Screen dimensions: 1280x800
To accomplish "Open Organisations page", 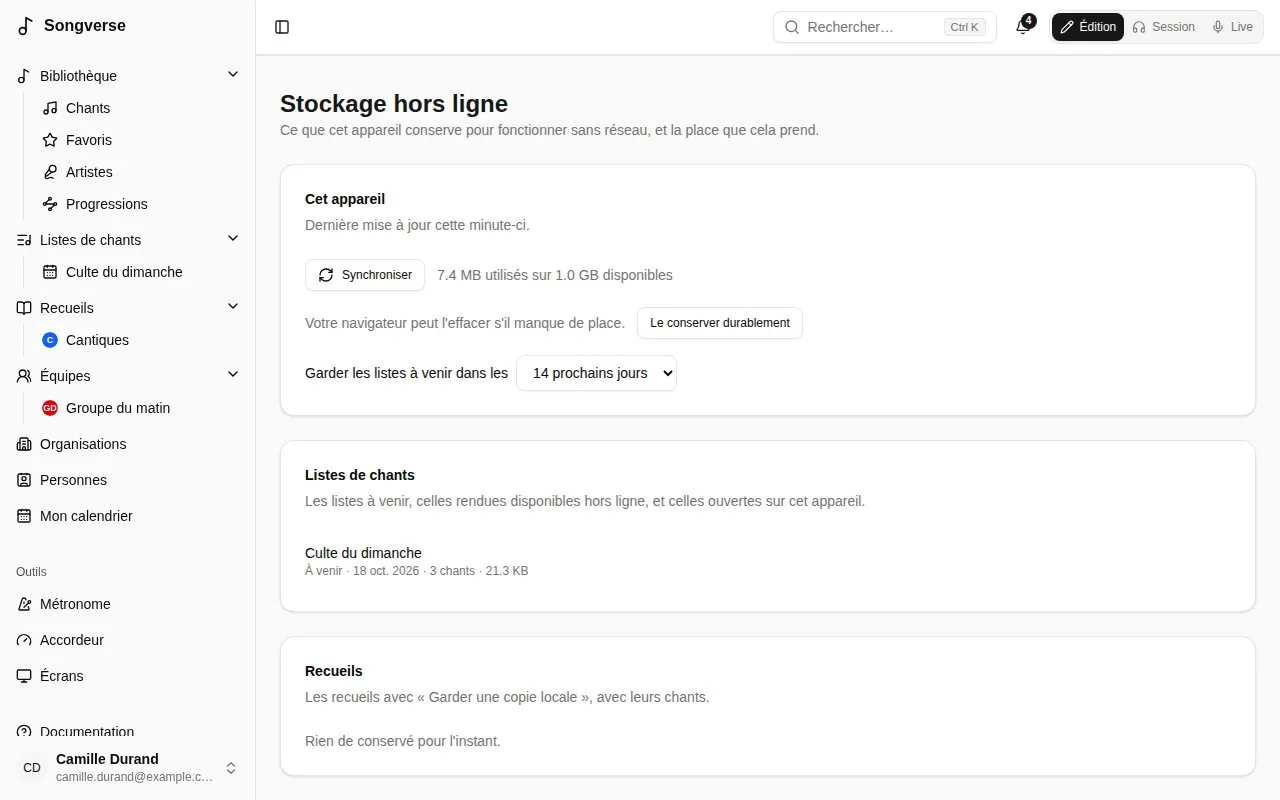I will tap(128, 444).
